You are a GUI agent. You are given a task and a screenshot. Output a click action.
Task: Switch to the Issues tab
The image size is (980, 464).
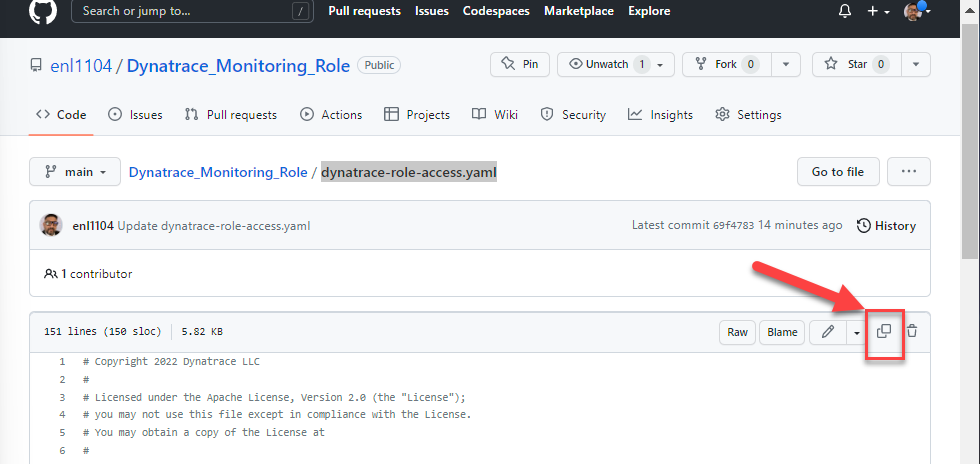(x=135, y=115)
